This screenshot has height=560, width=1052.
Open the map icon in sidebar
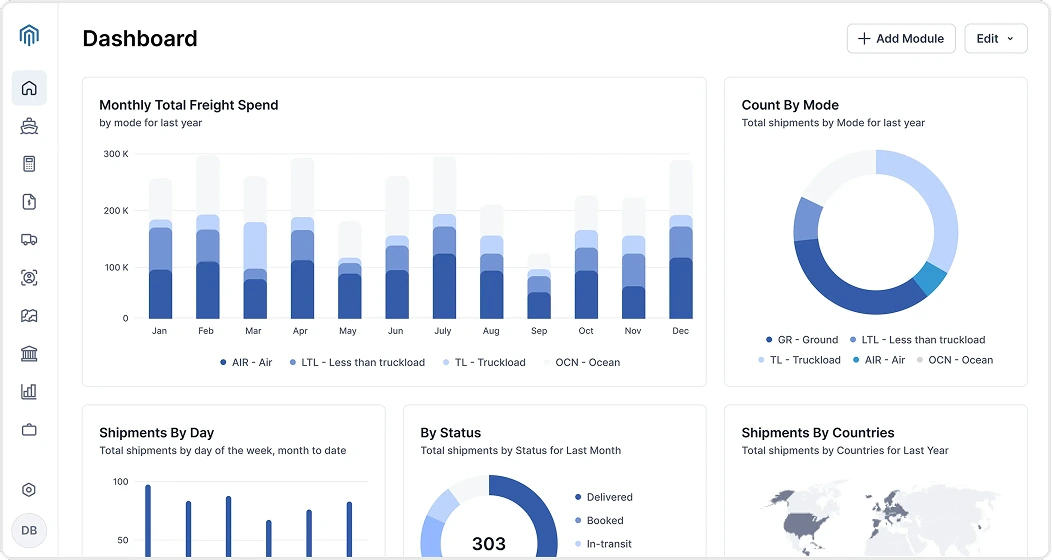(x=29, y=316)
